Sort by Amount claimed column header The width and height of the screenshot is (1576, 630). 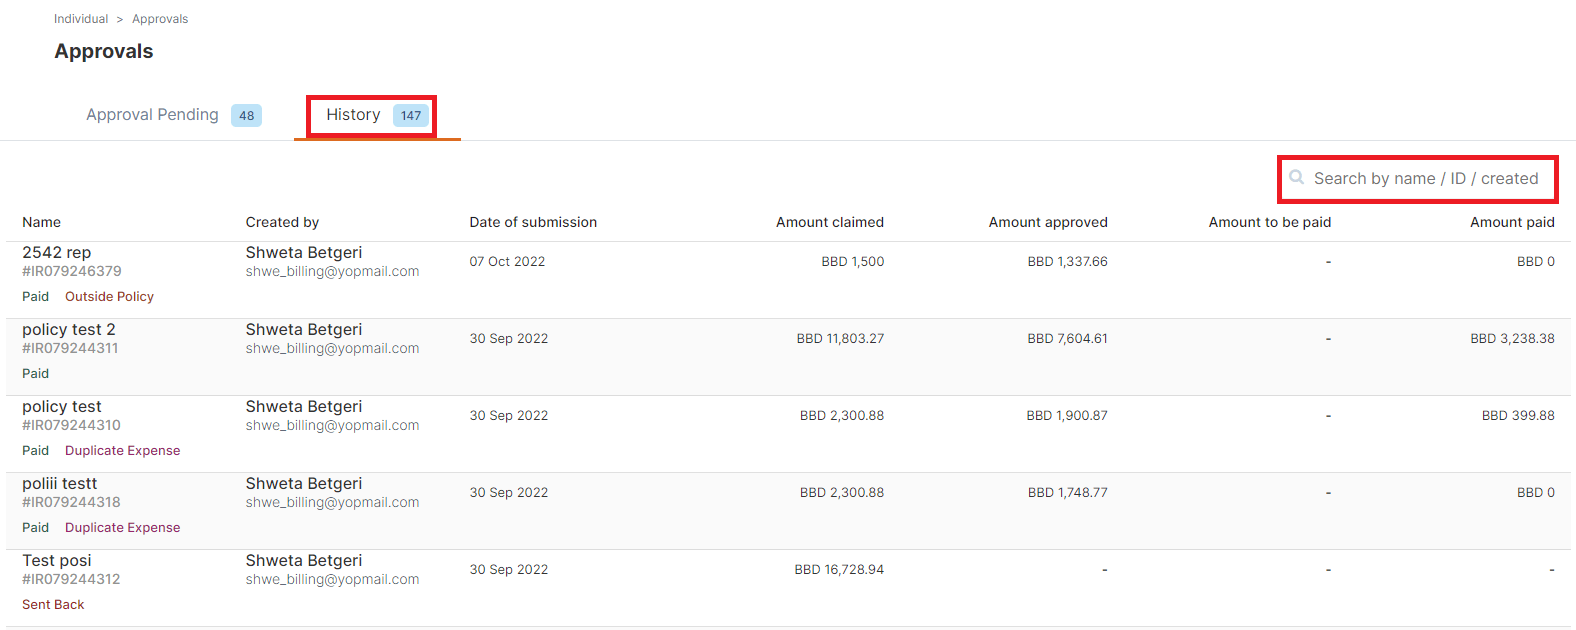point(830,222)
